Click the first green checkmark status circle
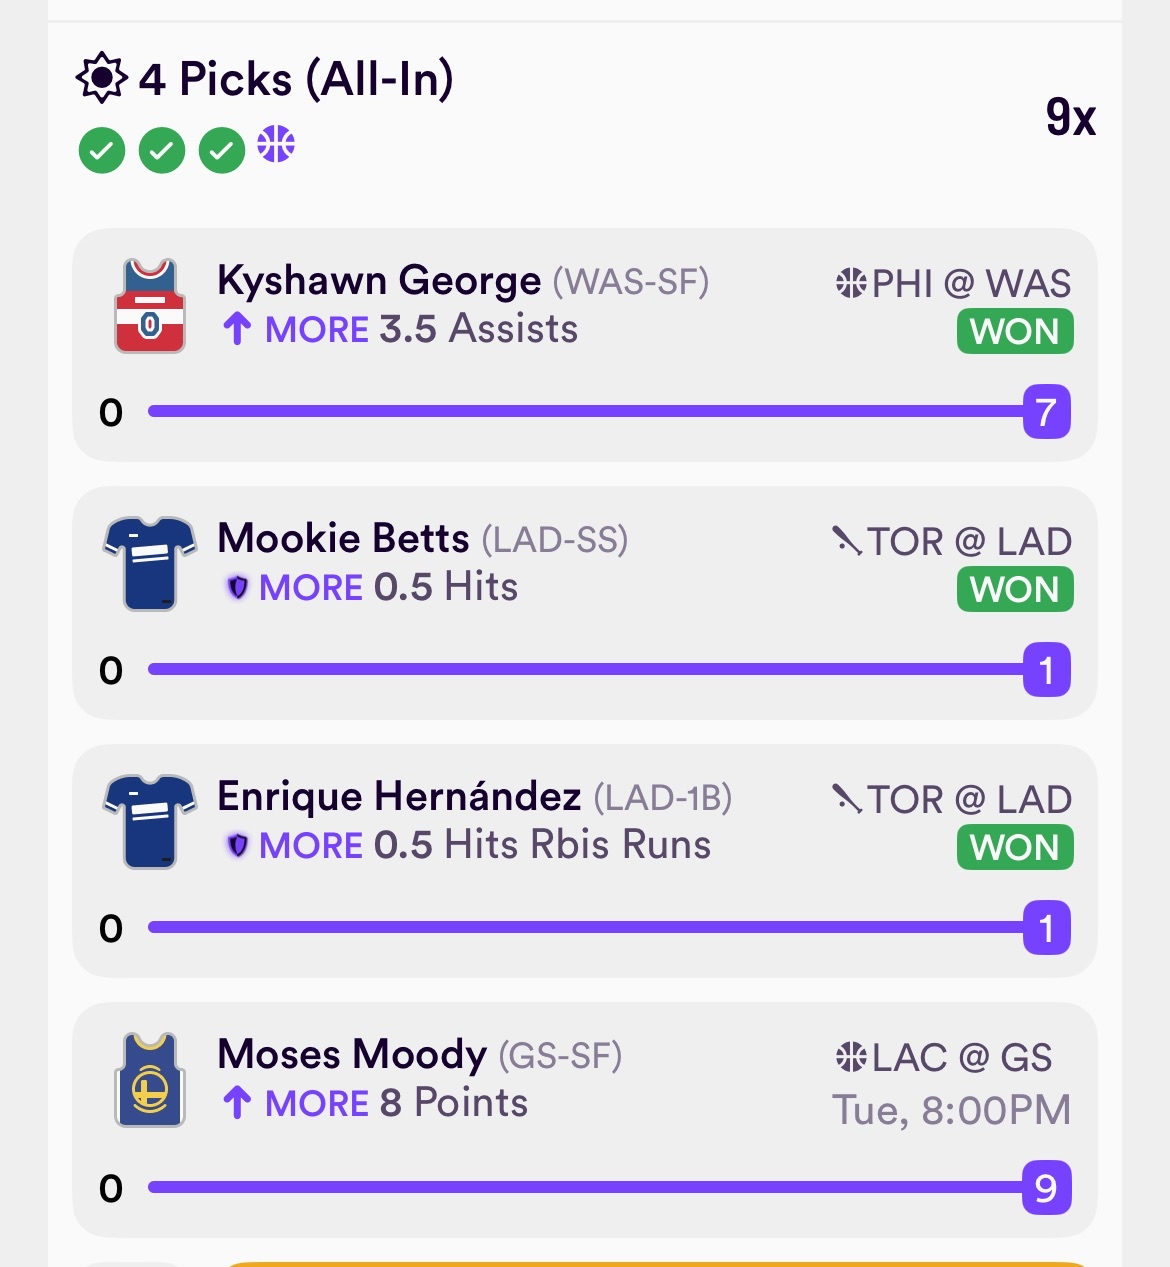 pos(102,151)
